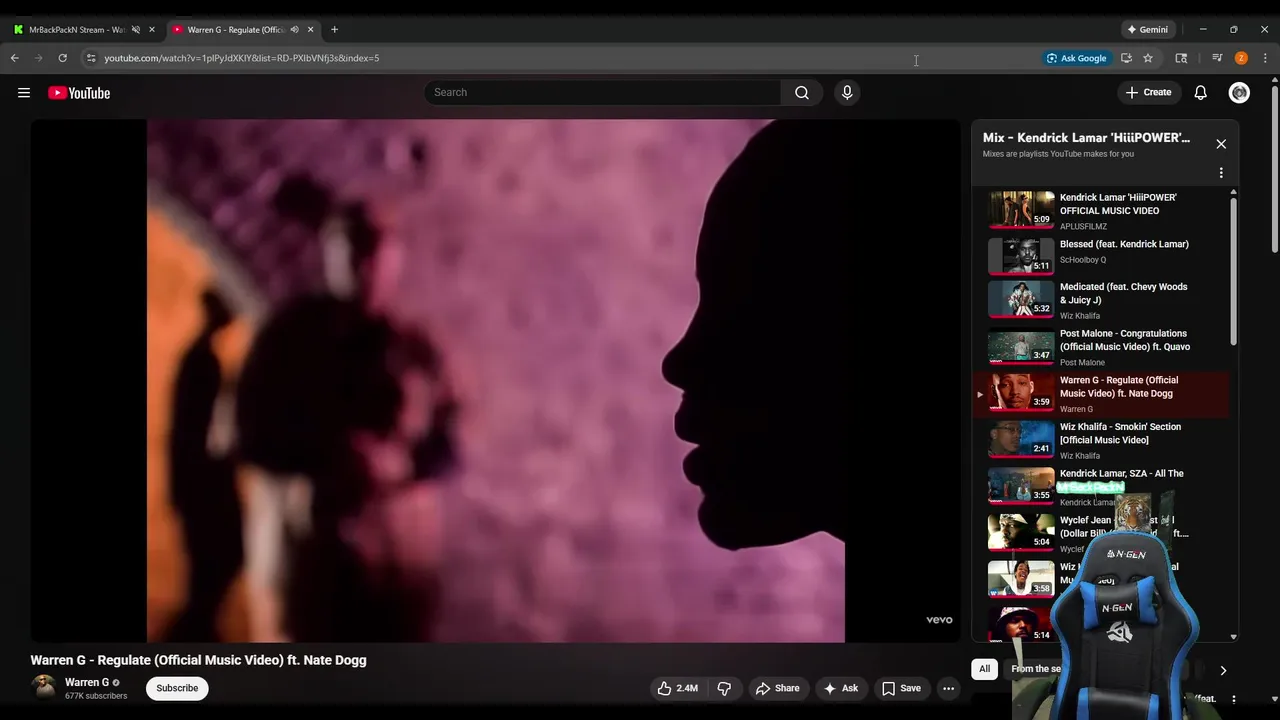This screenshot has width=1280, height=720.
Task: Dislike the video with thumbs down
Action: pos(724,688)
